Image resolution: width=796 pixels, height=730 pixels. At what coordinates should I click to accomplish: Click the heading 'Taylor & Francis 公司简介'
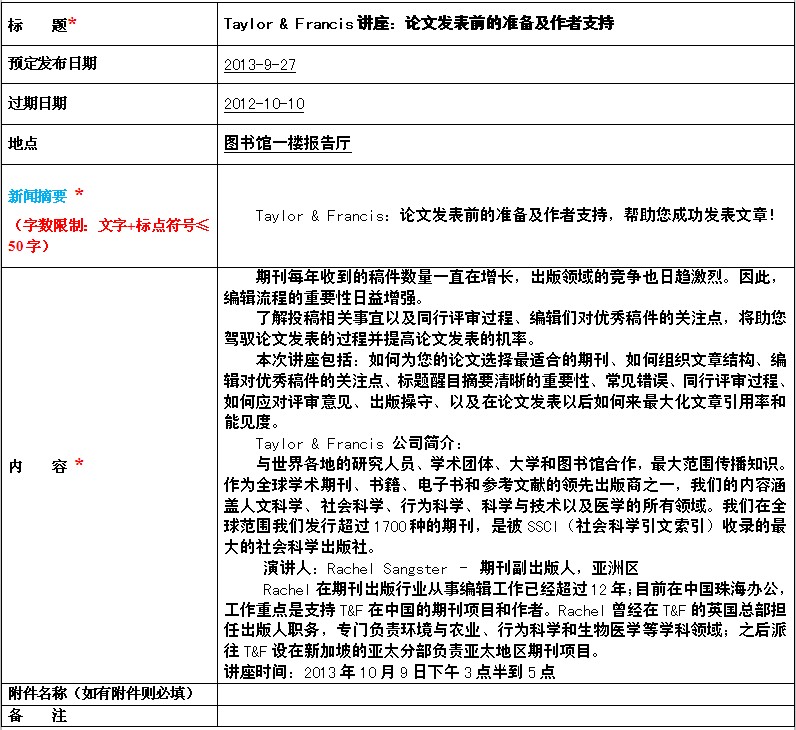(x=359, y=443)
